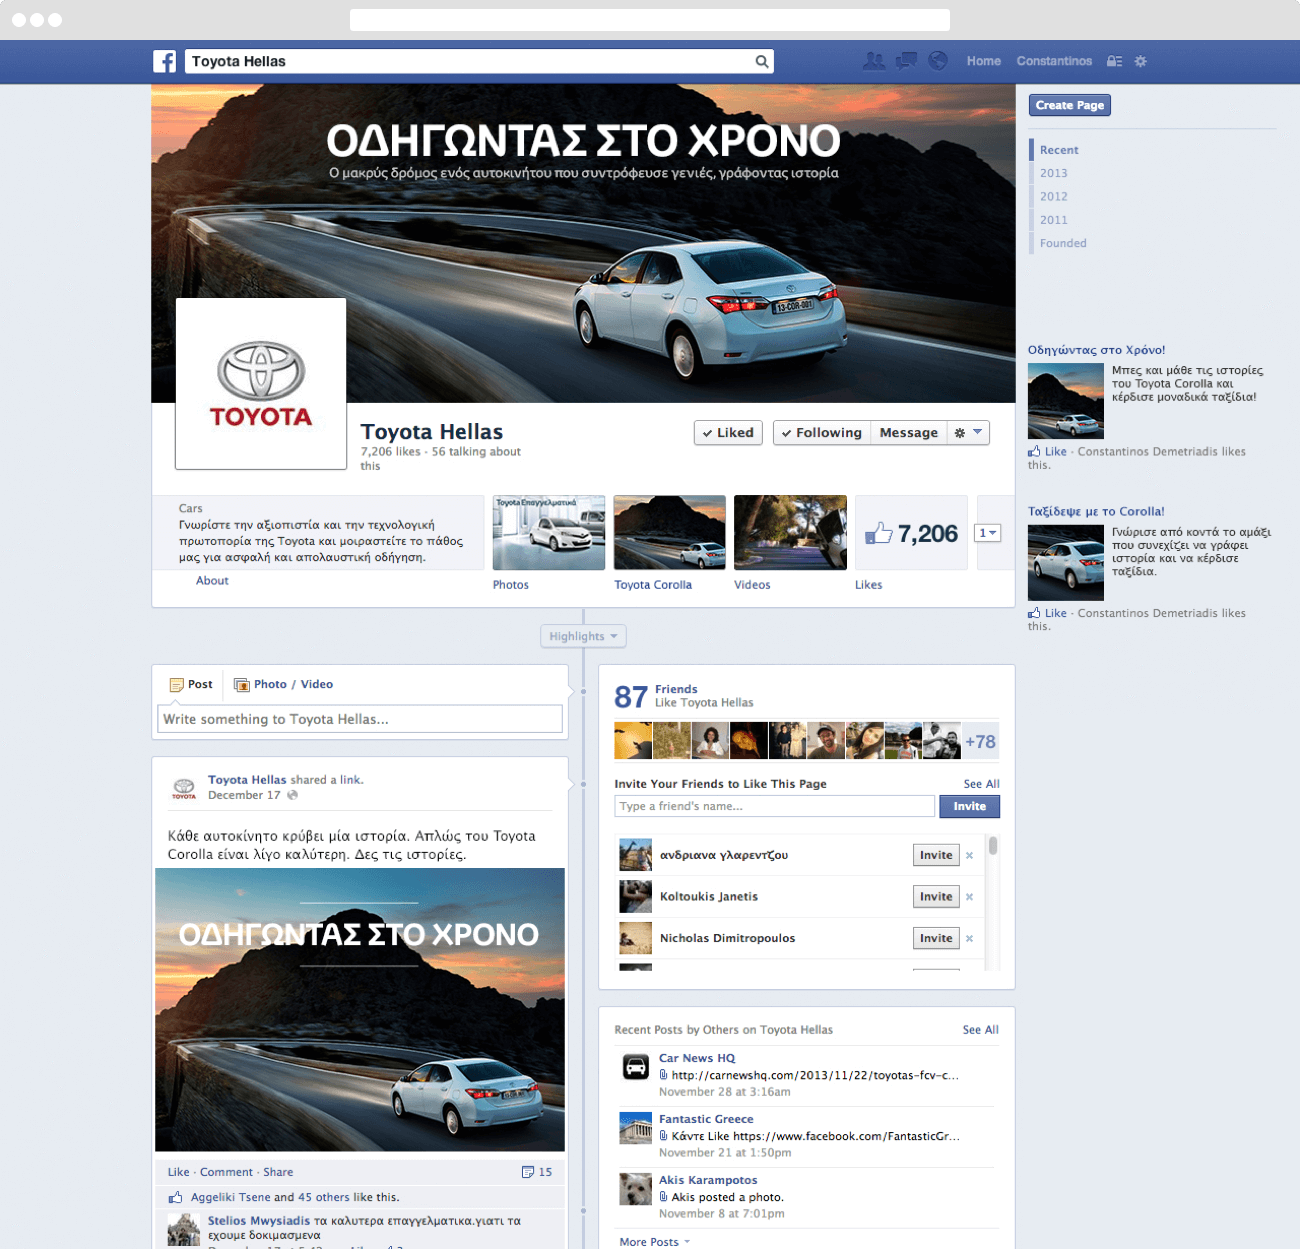
Task: Expand More Posts dropdown
Action: coord(655,1242)
